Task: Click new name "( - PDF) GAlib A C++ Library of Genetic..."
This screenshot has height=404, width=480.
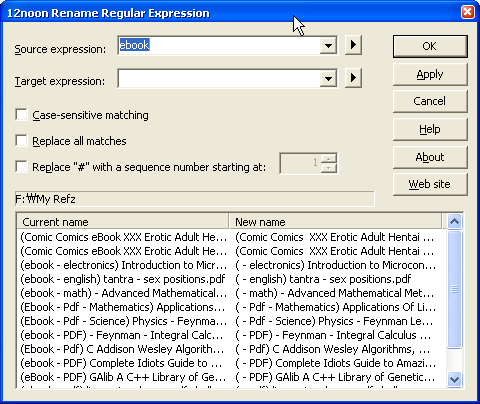Action: pyautogui.click(x=335, y=377)
